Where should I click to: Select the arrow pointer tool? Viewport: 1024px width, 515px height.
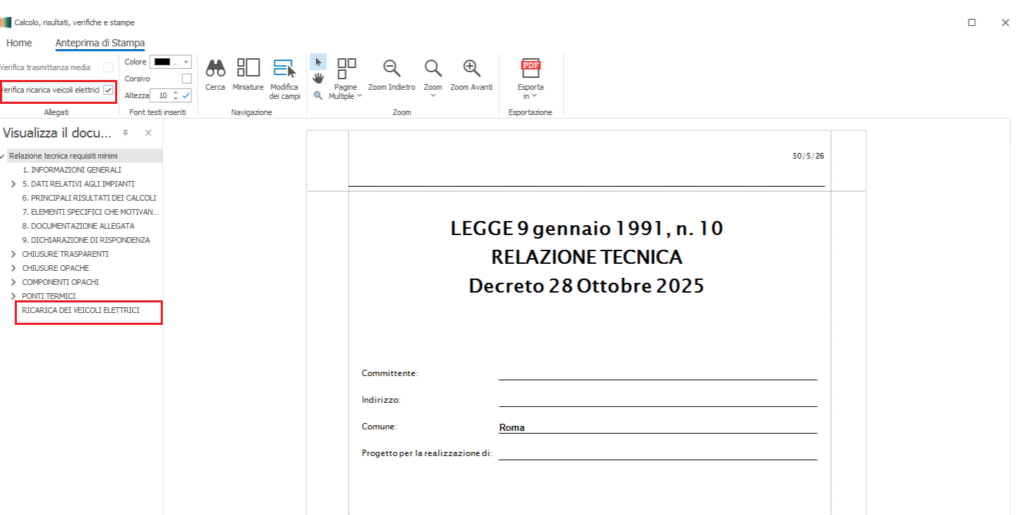tap(318, 62)
